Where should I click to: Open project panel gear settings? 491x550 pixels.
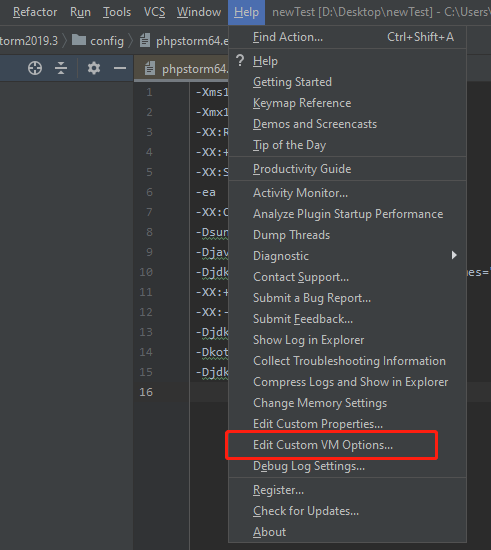point(94,68)
